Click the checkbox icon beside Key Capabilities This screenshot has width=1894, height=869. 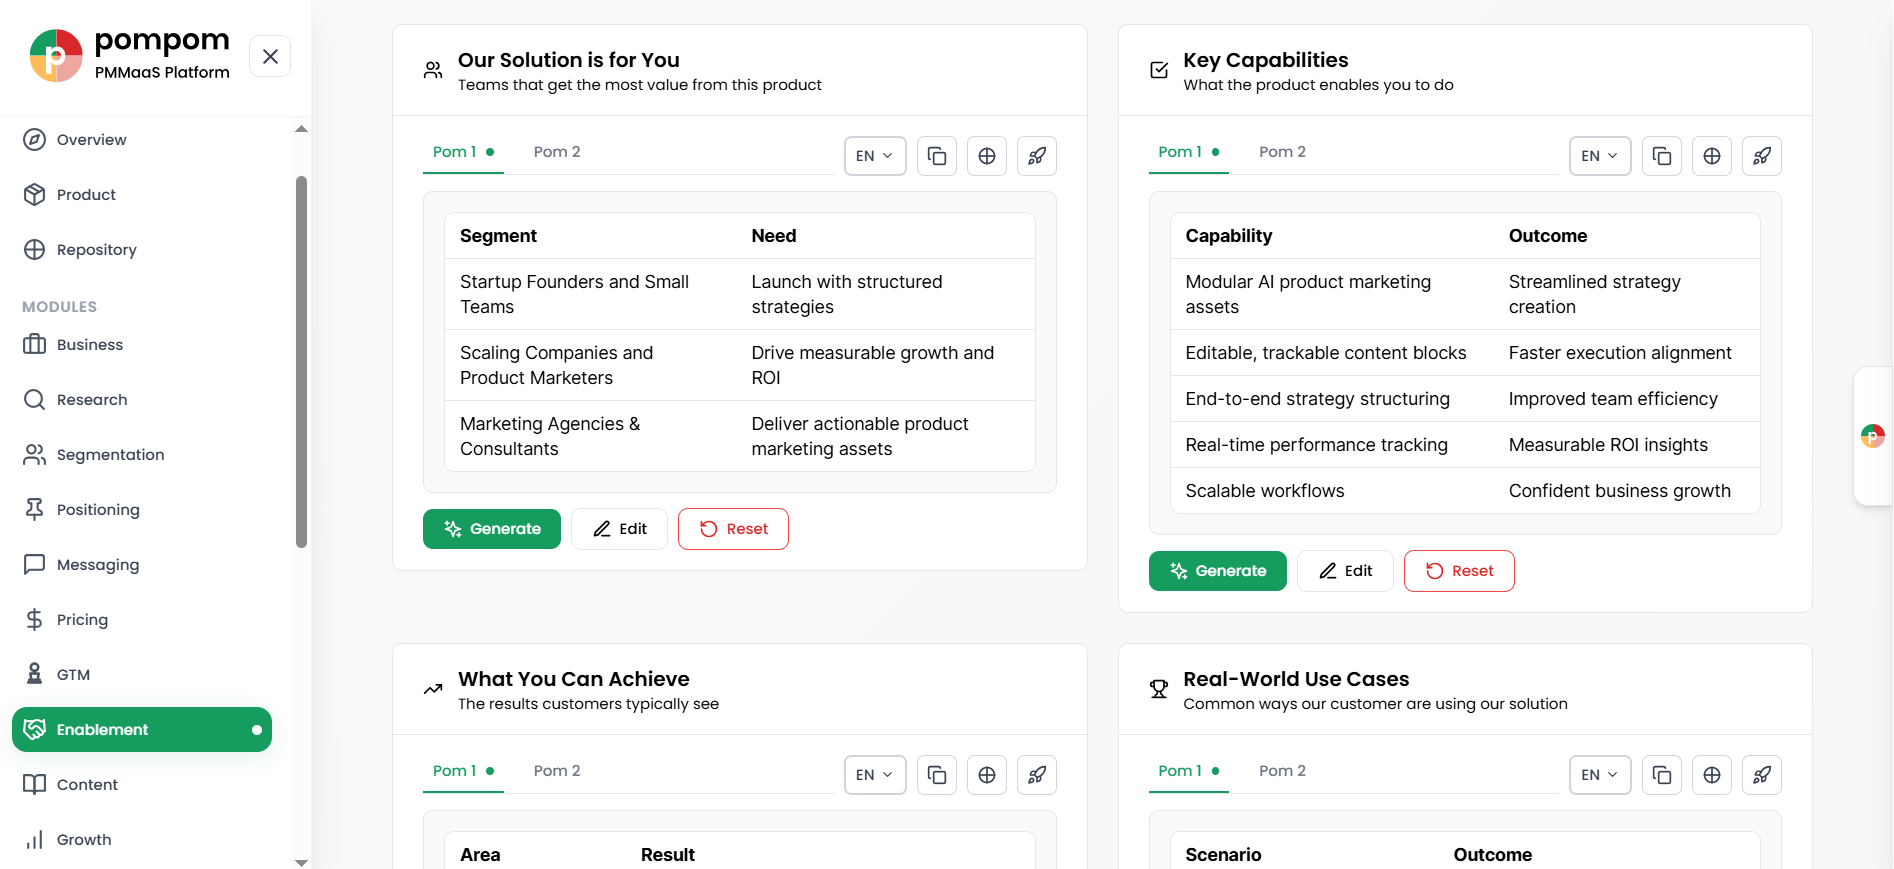[x=1159, y=70]
